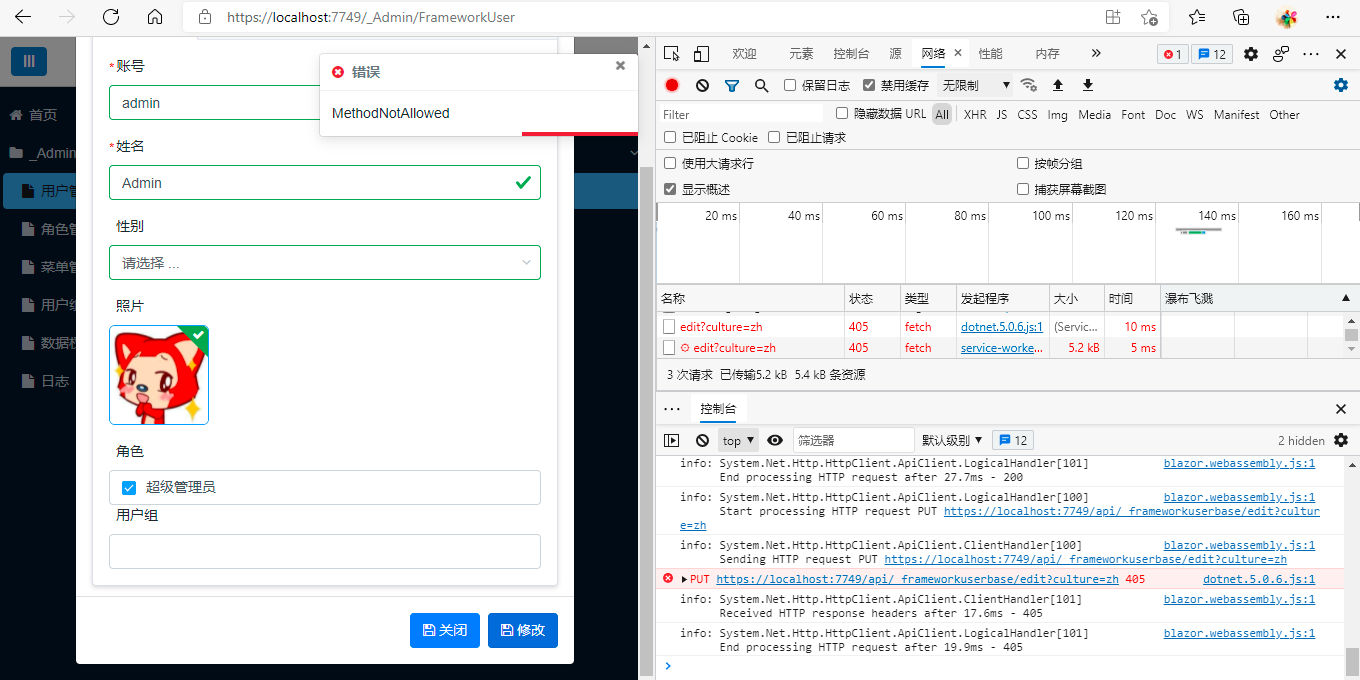This screenshot has height=680, width=1360.
Task: Stop recording network log
Action: [x=671, y=85]
